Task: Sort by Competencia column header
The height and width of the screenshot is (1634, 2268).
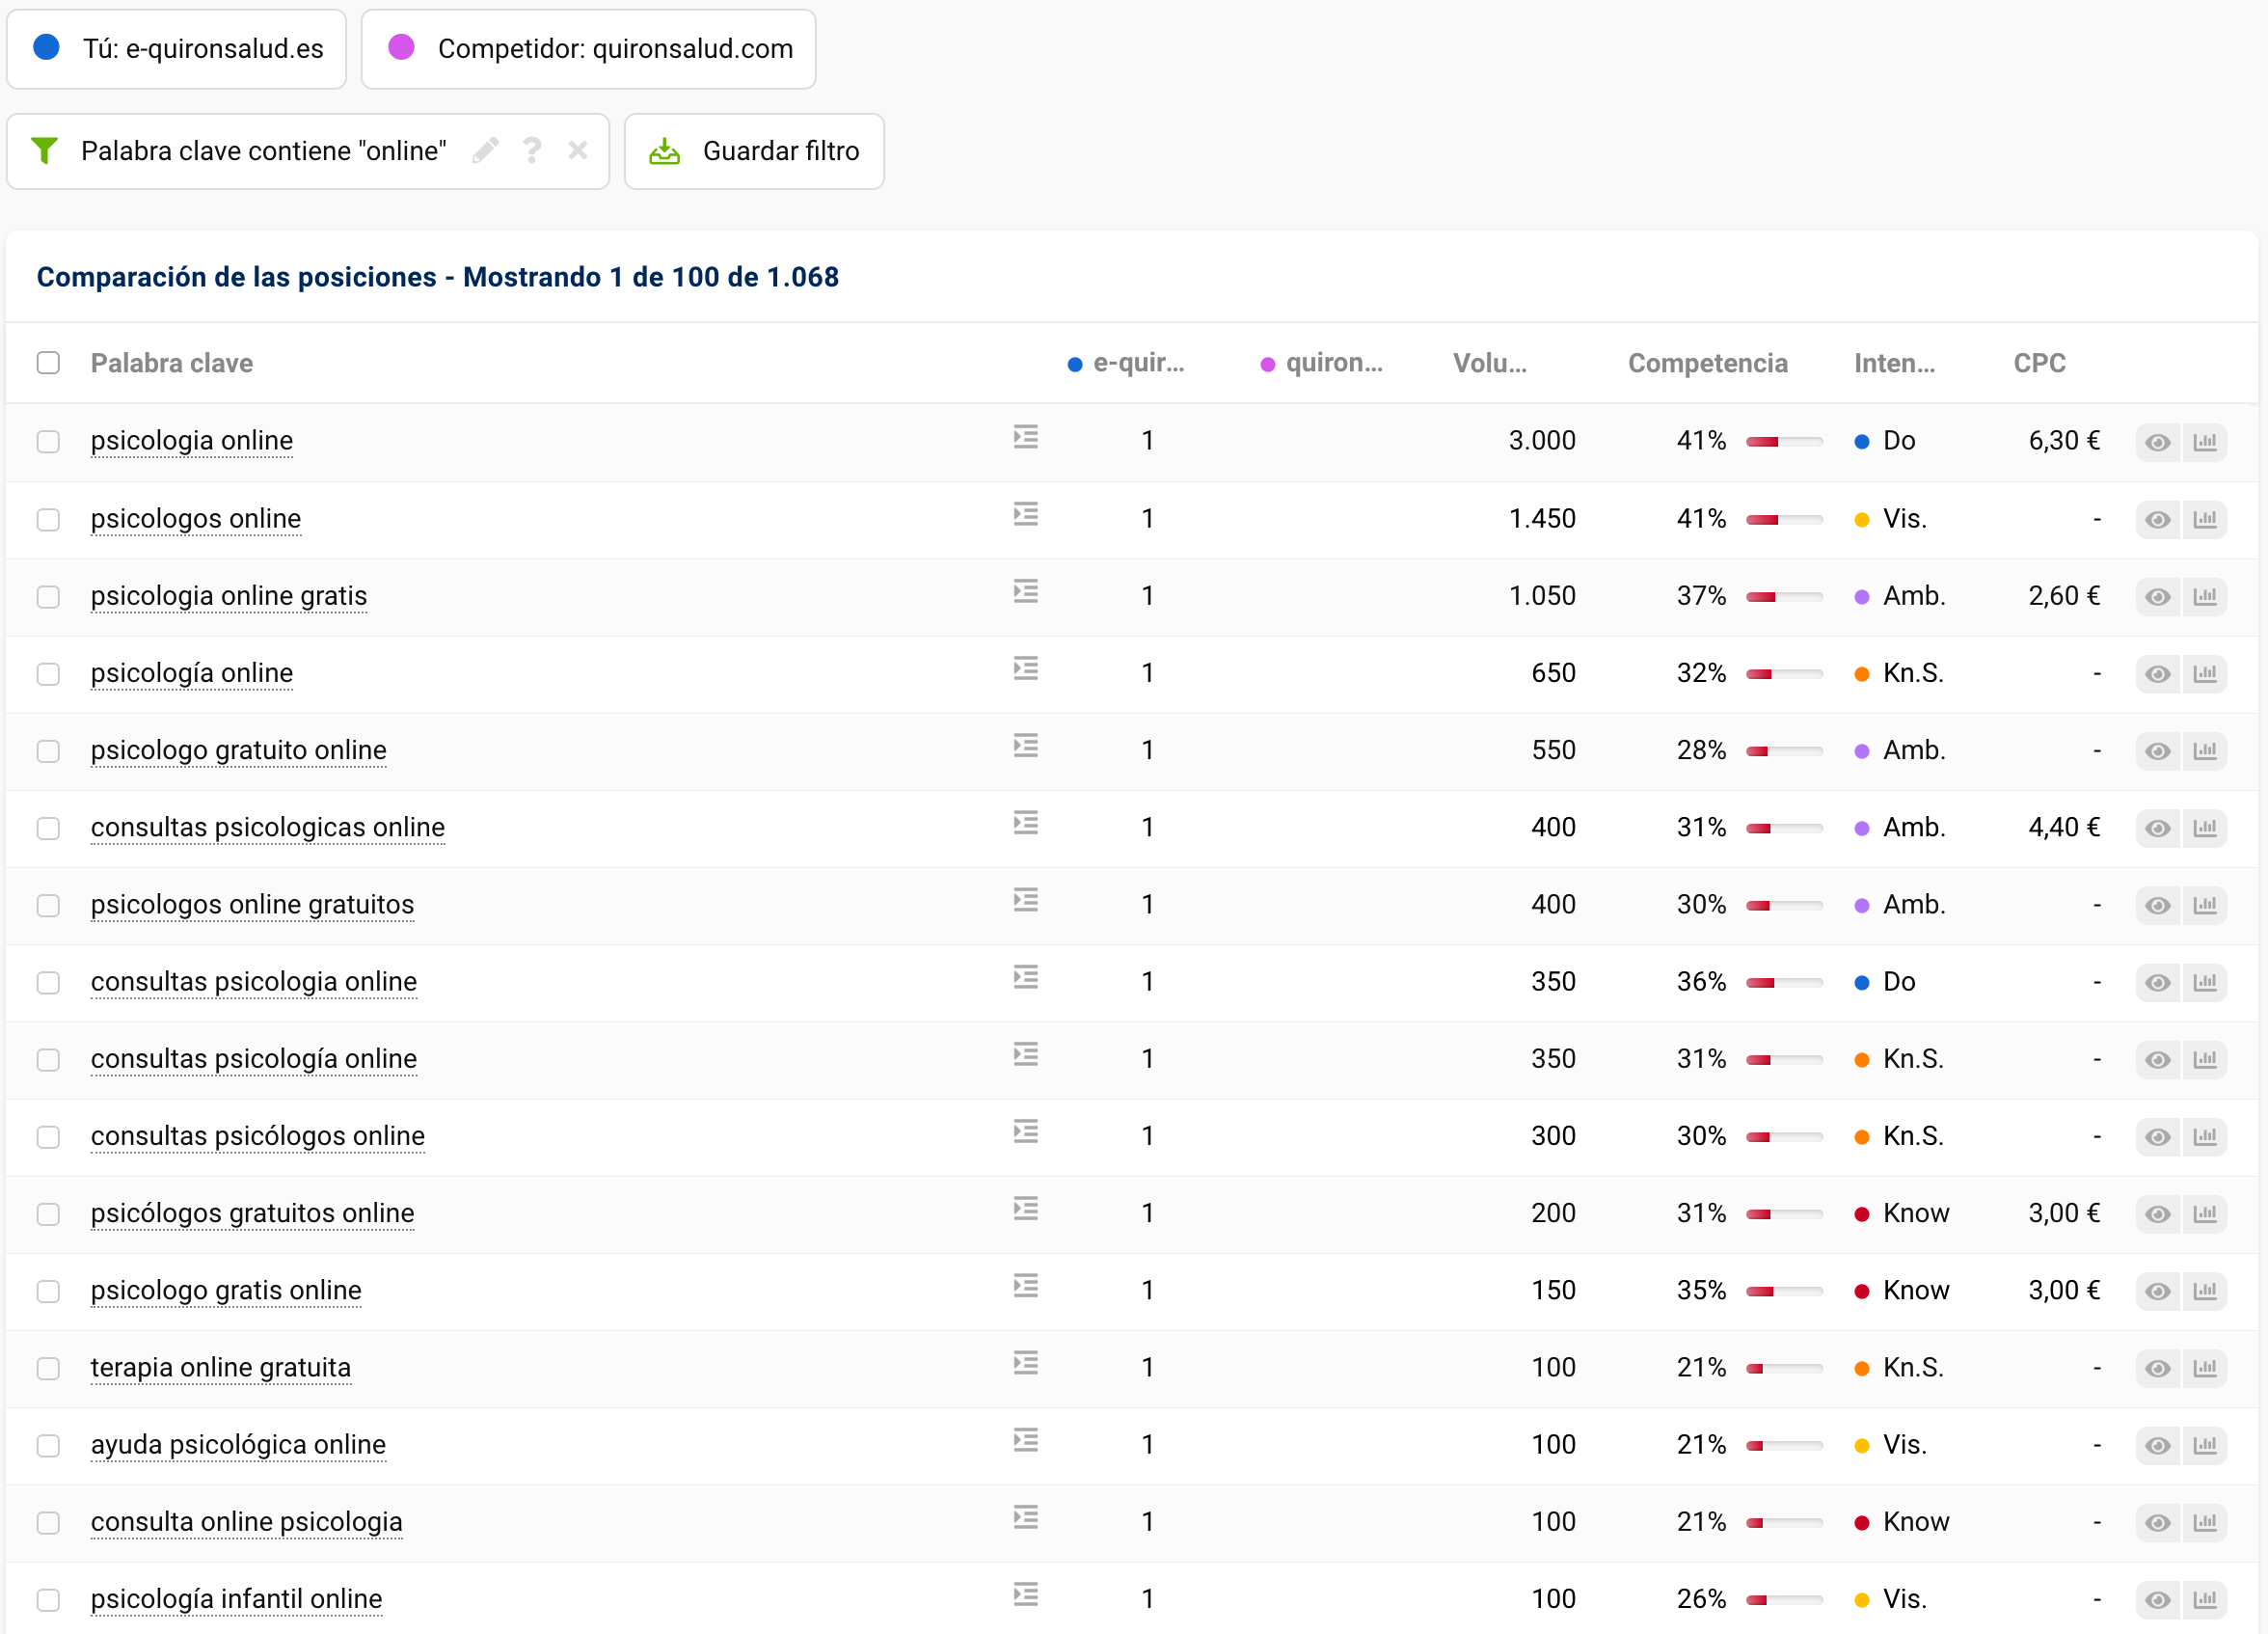Action: (1707, 363)
